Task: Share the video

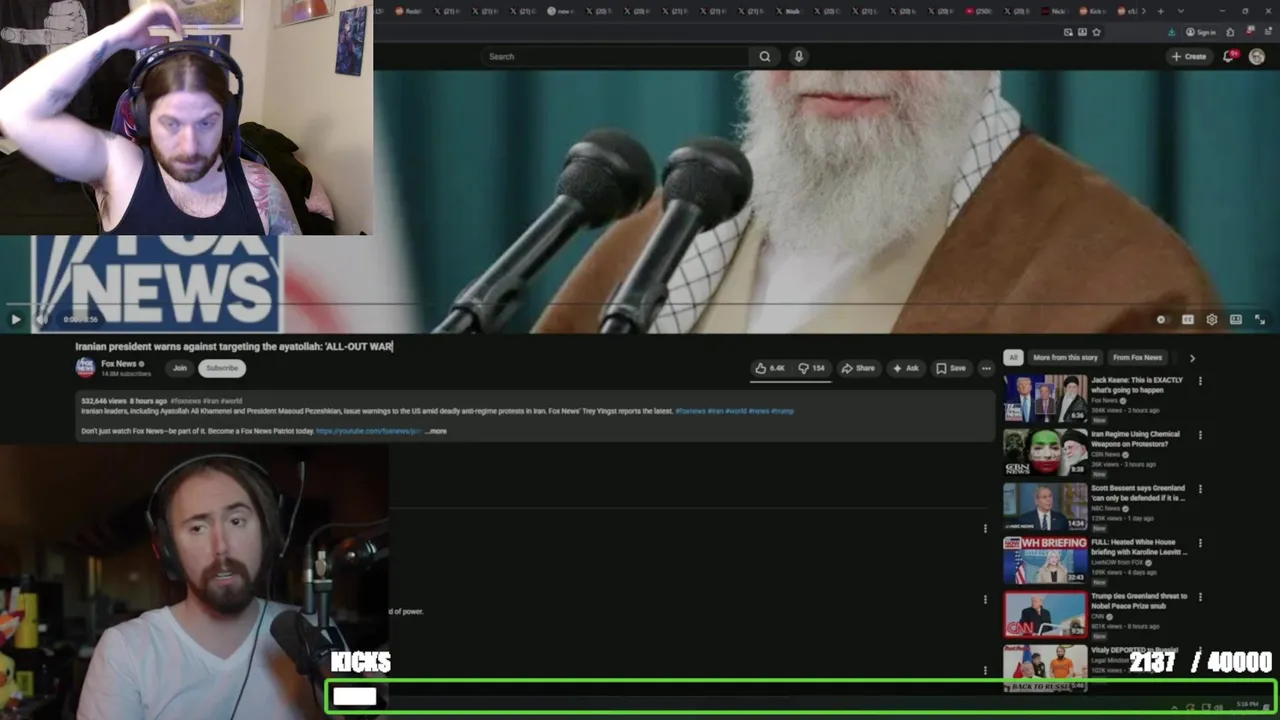Action: (x=858, y=368)
